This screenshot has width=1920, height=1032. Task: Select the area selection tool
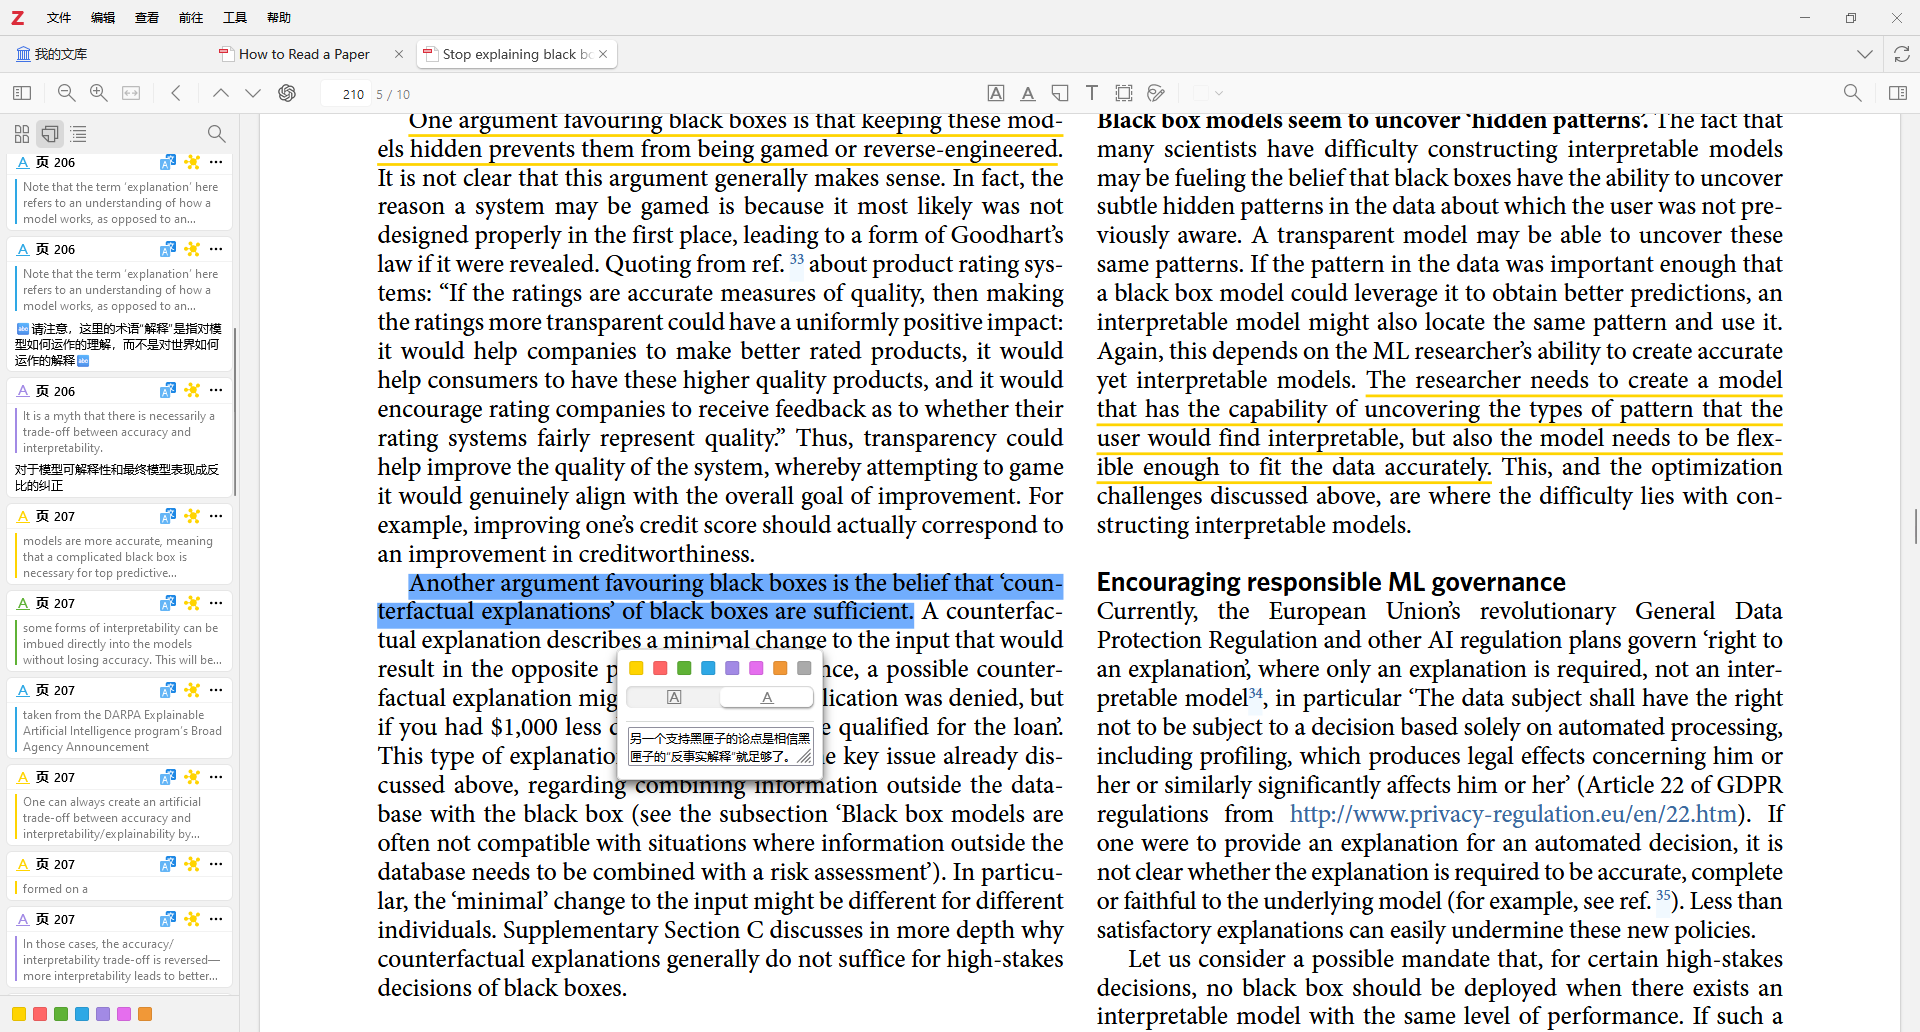[x=1124, y=93]
